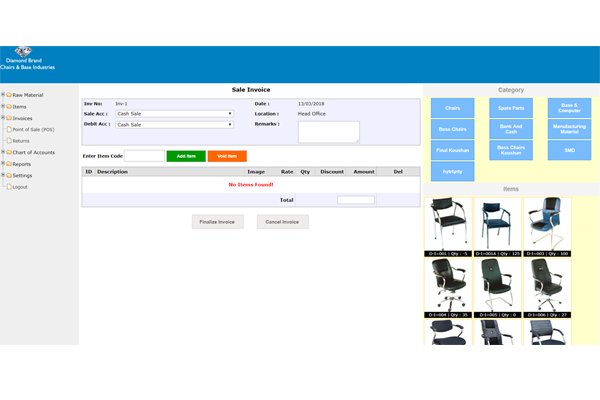600x400 pixels.
Task: Expand the Raw Material tree node
Action: 3,95
